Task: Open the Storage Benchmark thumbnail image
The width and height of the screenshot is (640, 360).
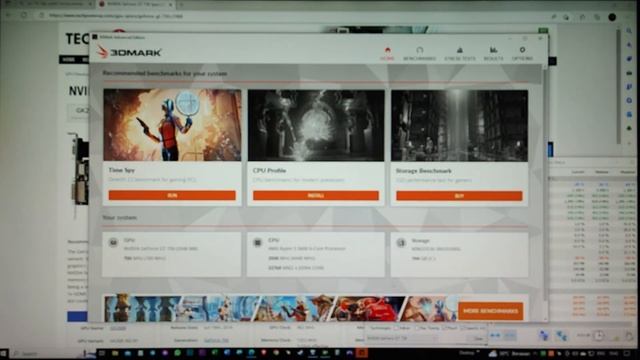Action: [459, 125]
